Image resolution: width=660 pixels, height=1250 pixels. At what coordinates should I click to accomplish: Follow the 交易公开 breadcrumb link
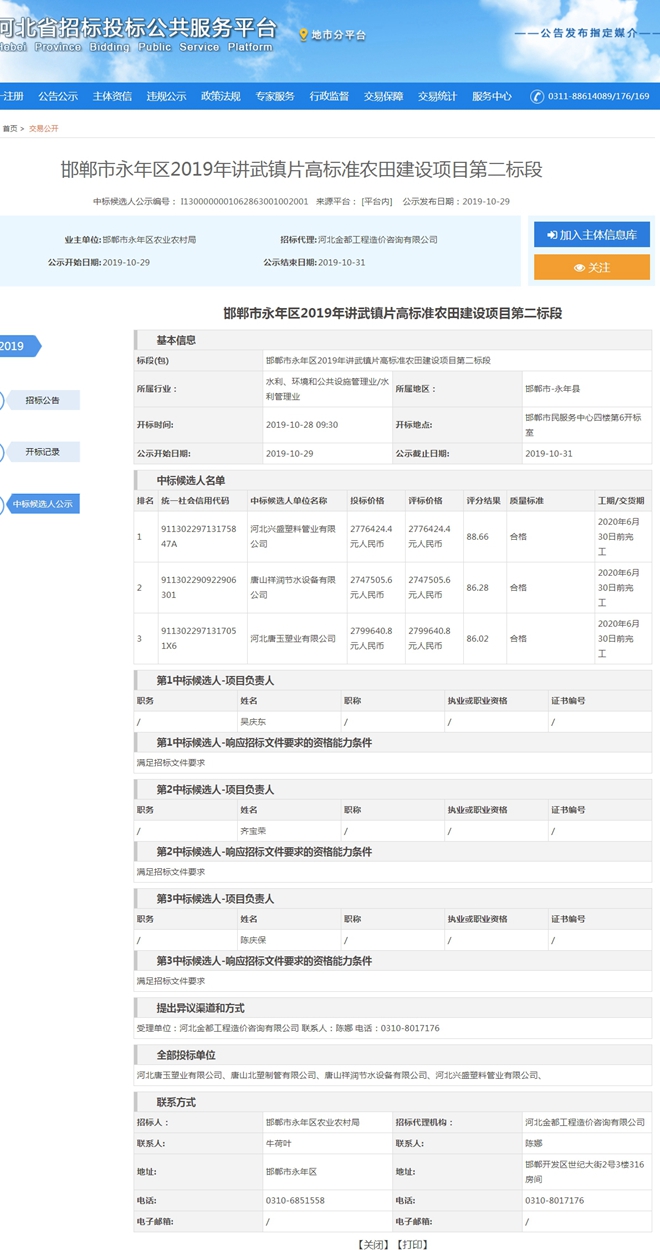pos(44,129)
